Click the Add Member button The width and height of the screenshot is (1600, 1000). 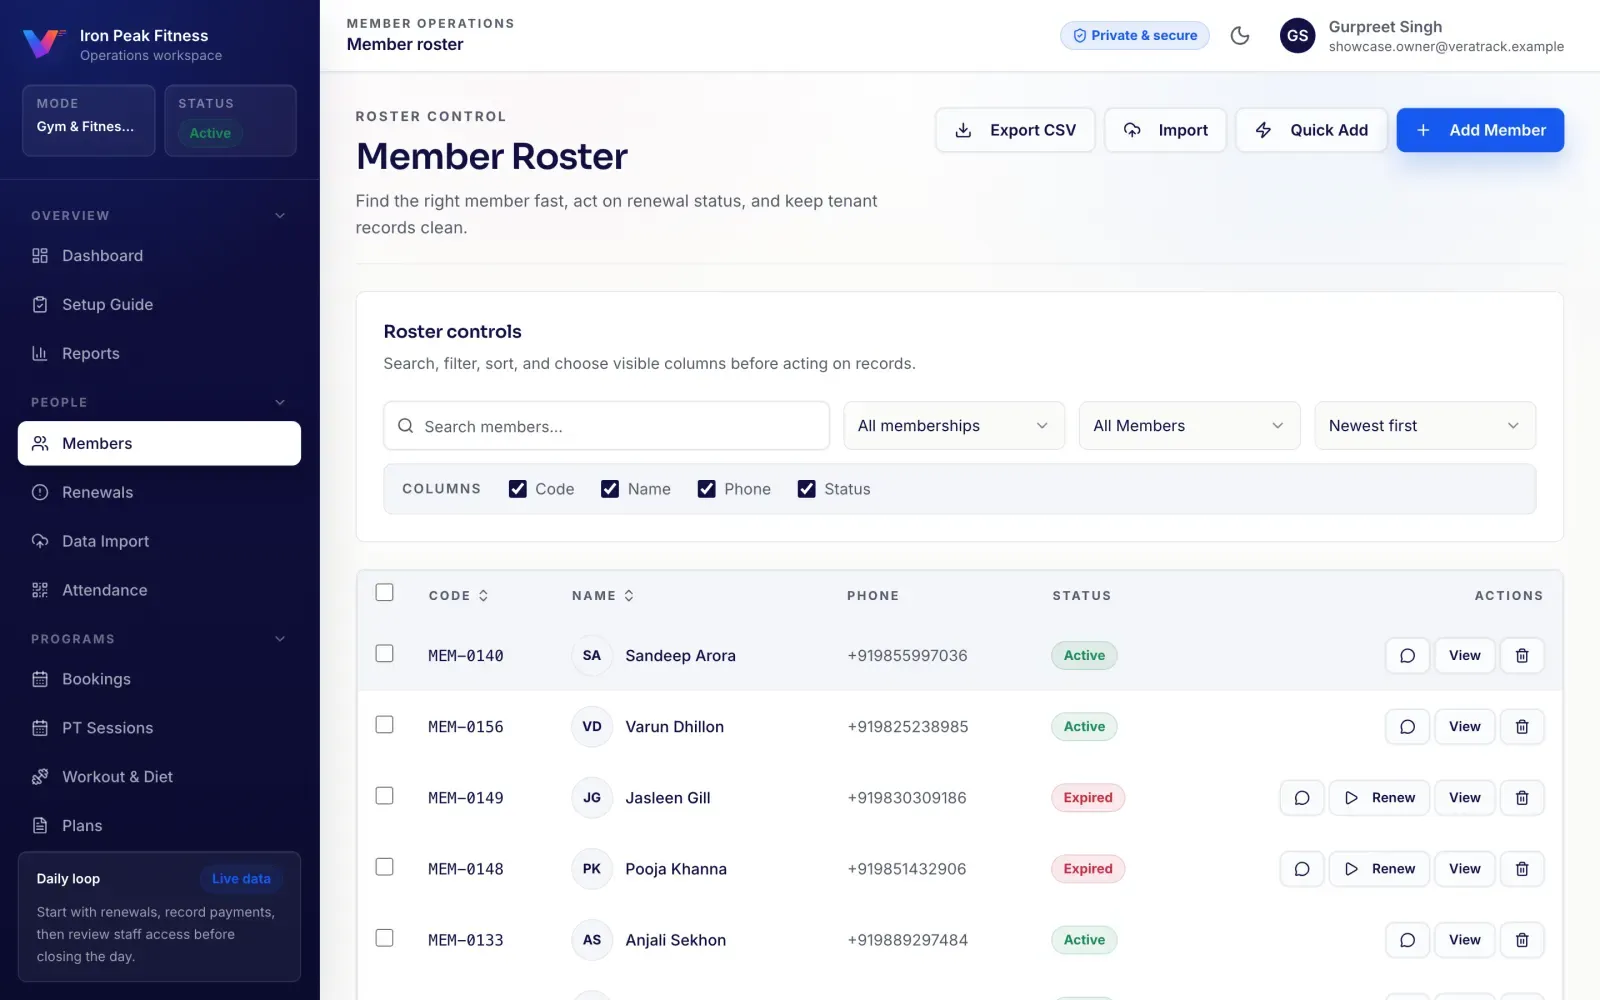tap(1480, 130)
